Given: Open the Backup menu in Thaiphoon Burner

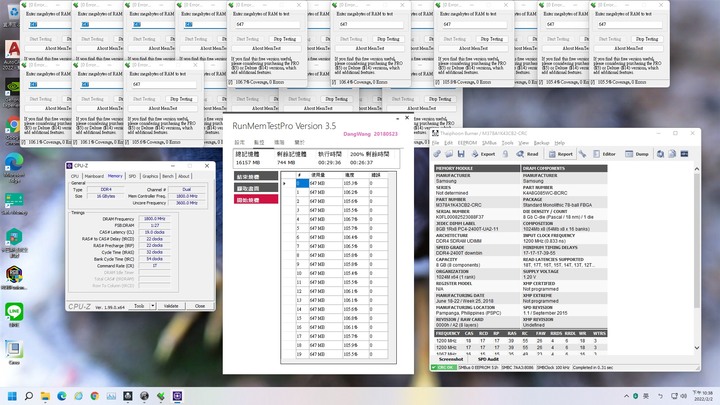Looking at the screenshot, I should 541,143.
